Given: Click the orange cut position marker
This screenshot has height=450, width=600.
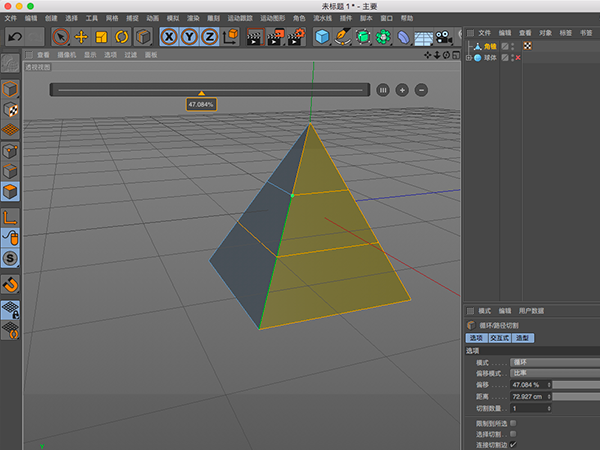Looking at the screenshot, I should point(201,93).
